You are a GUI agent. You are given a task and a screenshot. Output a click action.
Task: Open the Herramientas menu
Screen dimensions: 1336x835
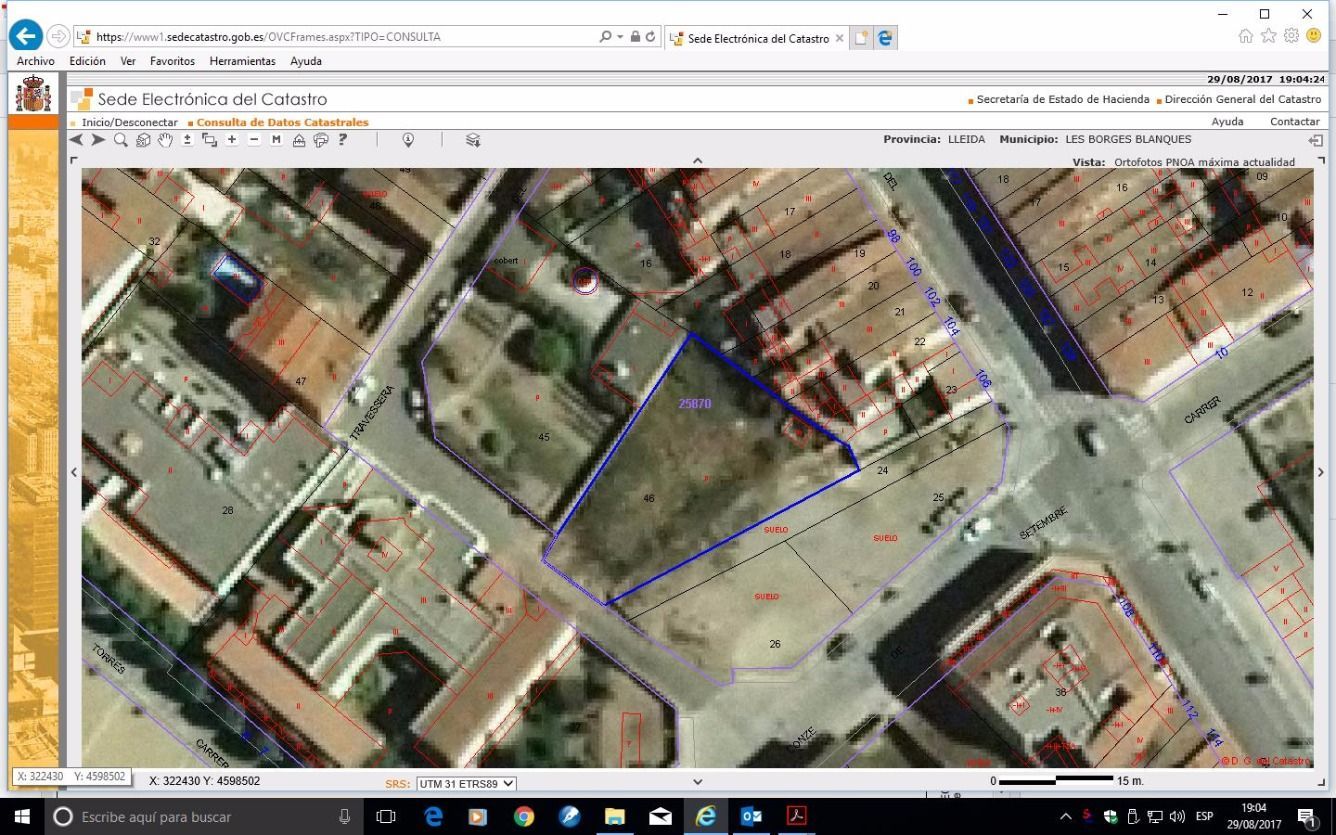(x=242, y=61)
